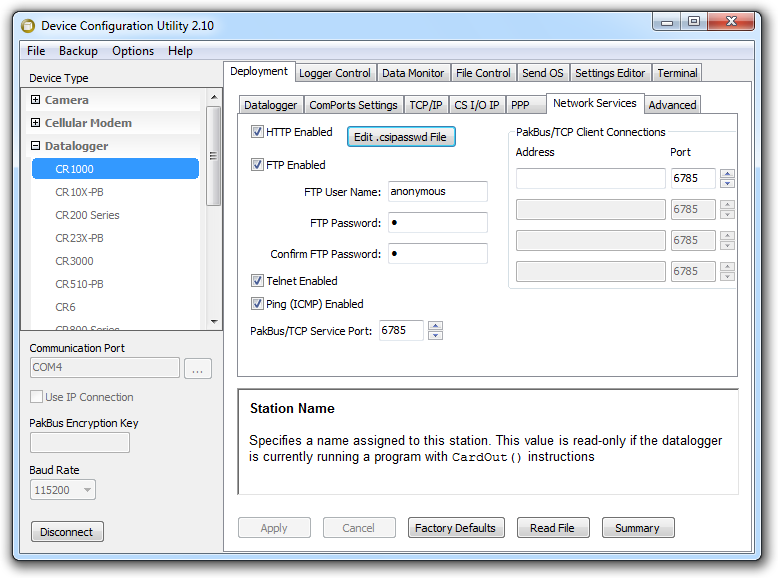Open the ComPorts Settings sub-tab
The height and width of the screenshot is (578, 778).
click(x=353, y=105)
